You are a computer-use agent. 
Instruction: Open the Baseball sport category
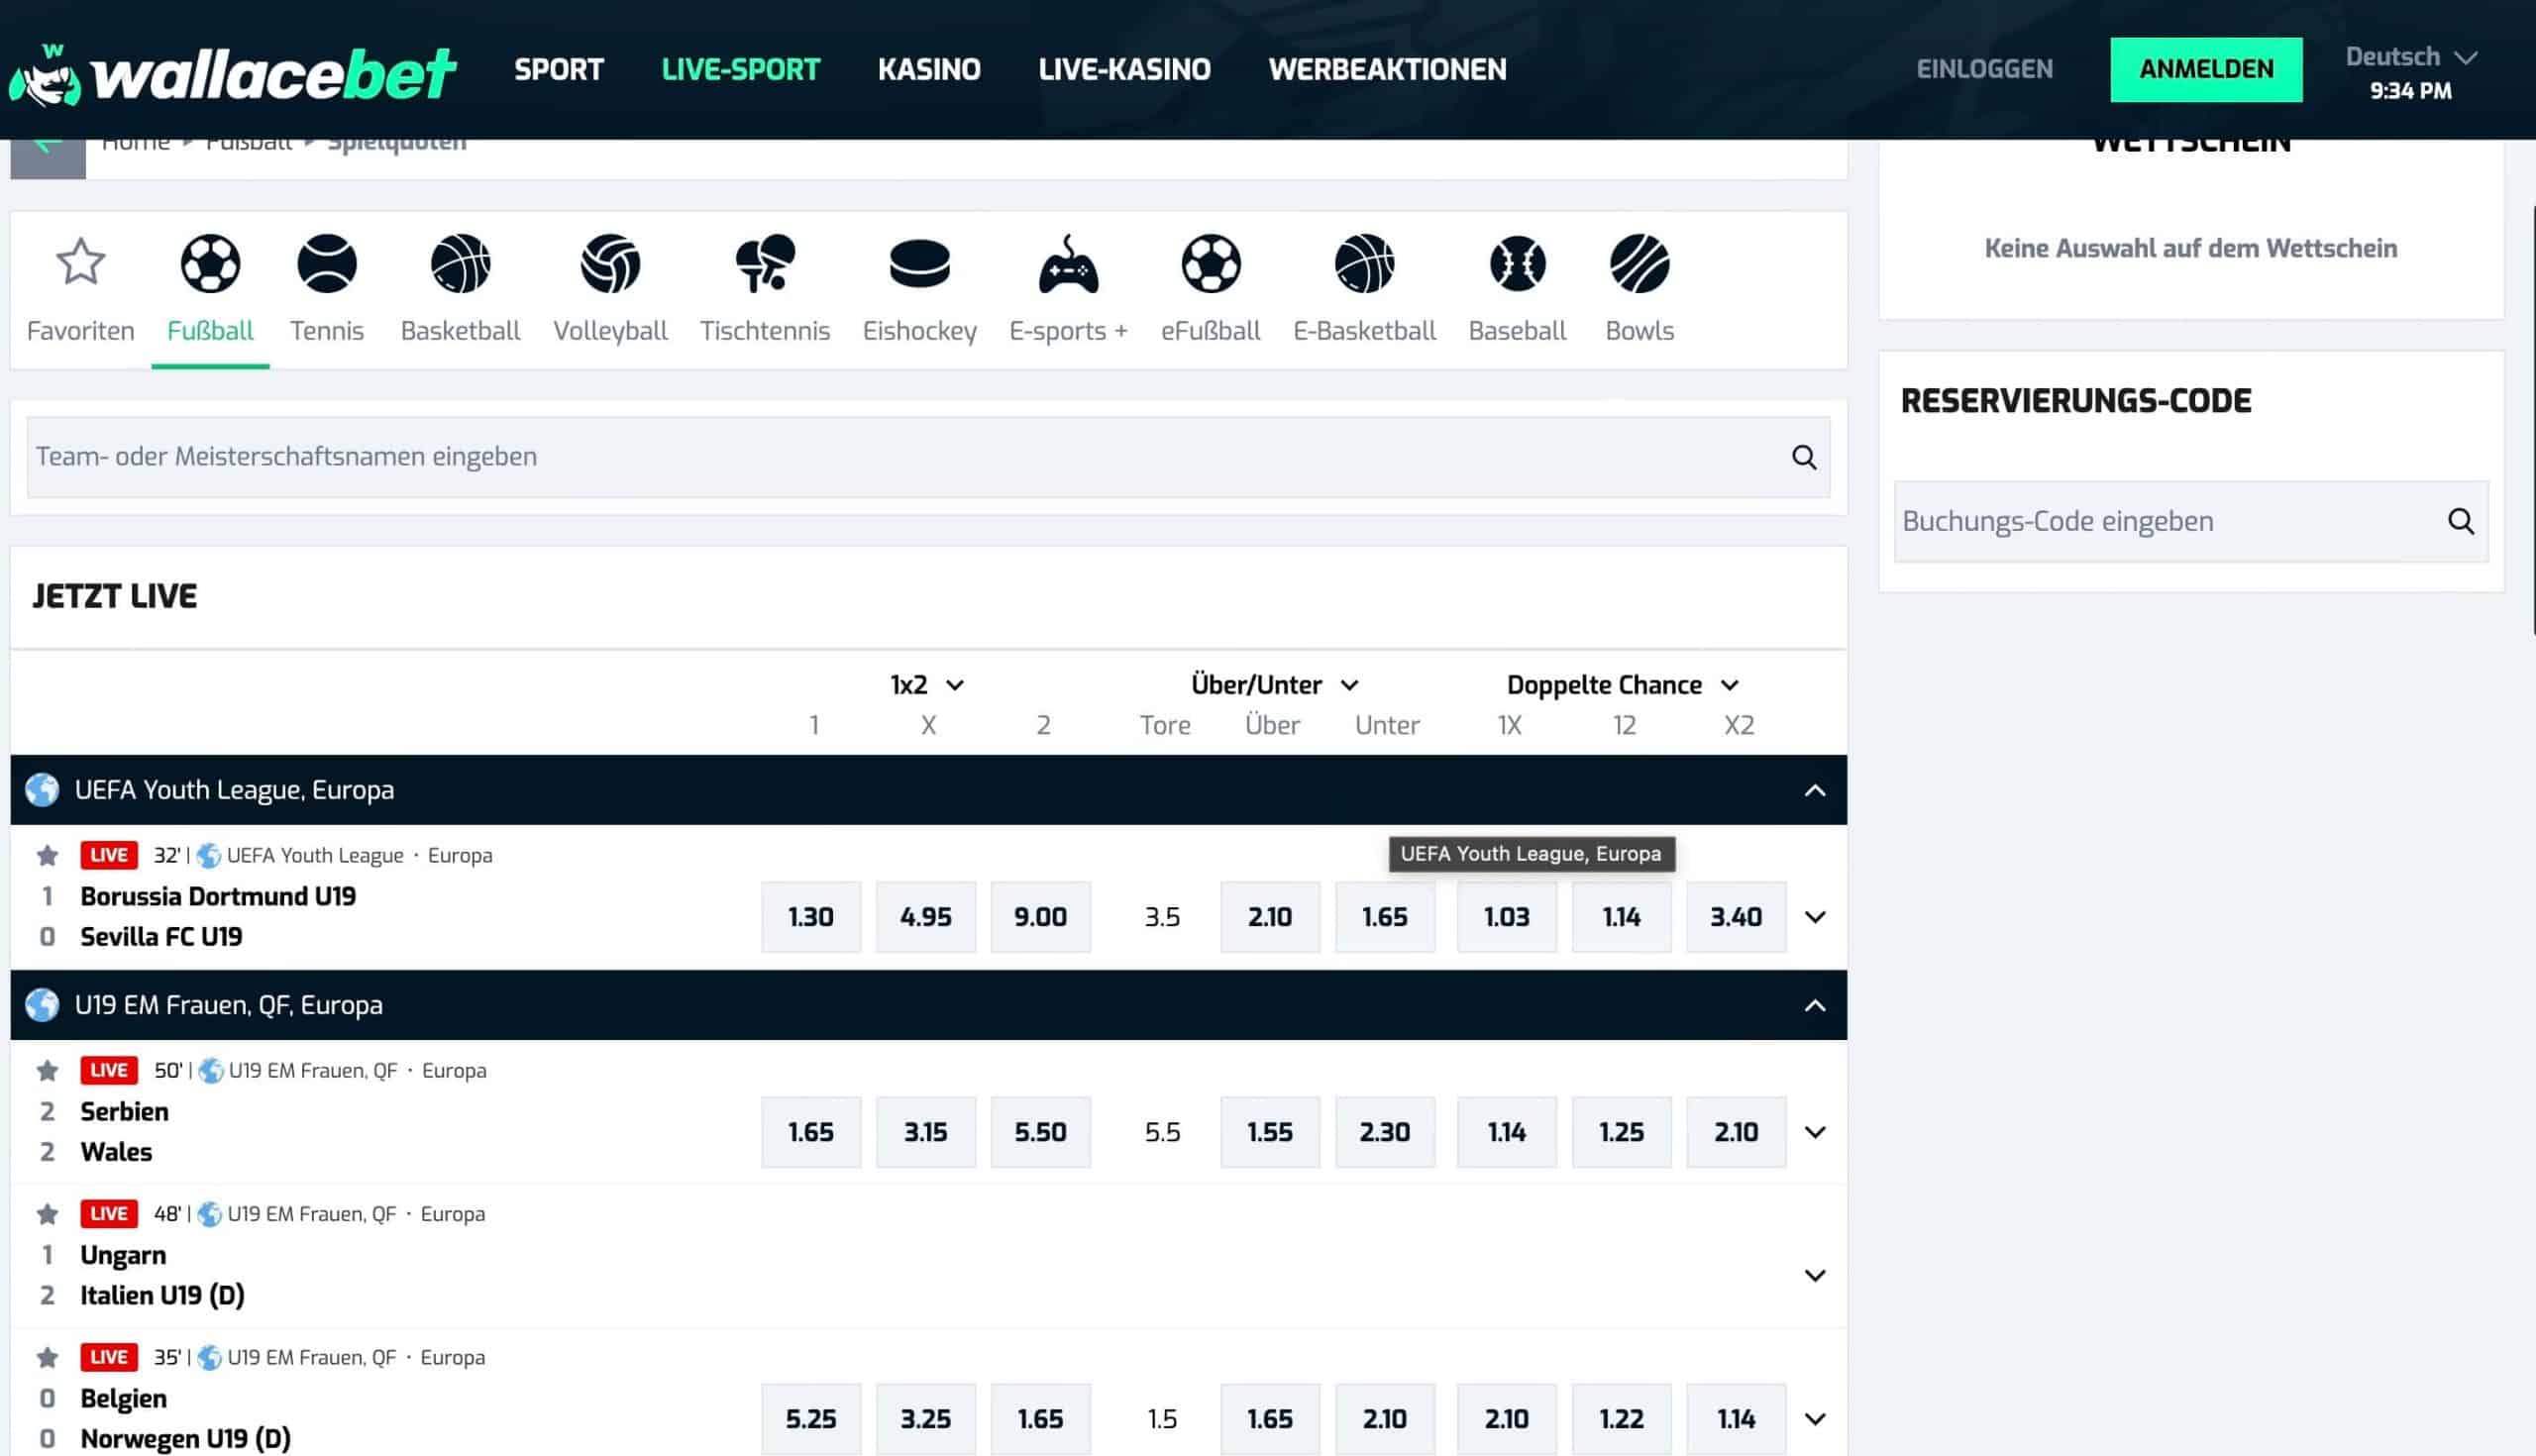tap(1517, 264)
